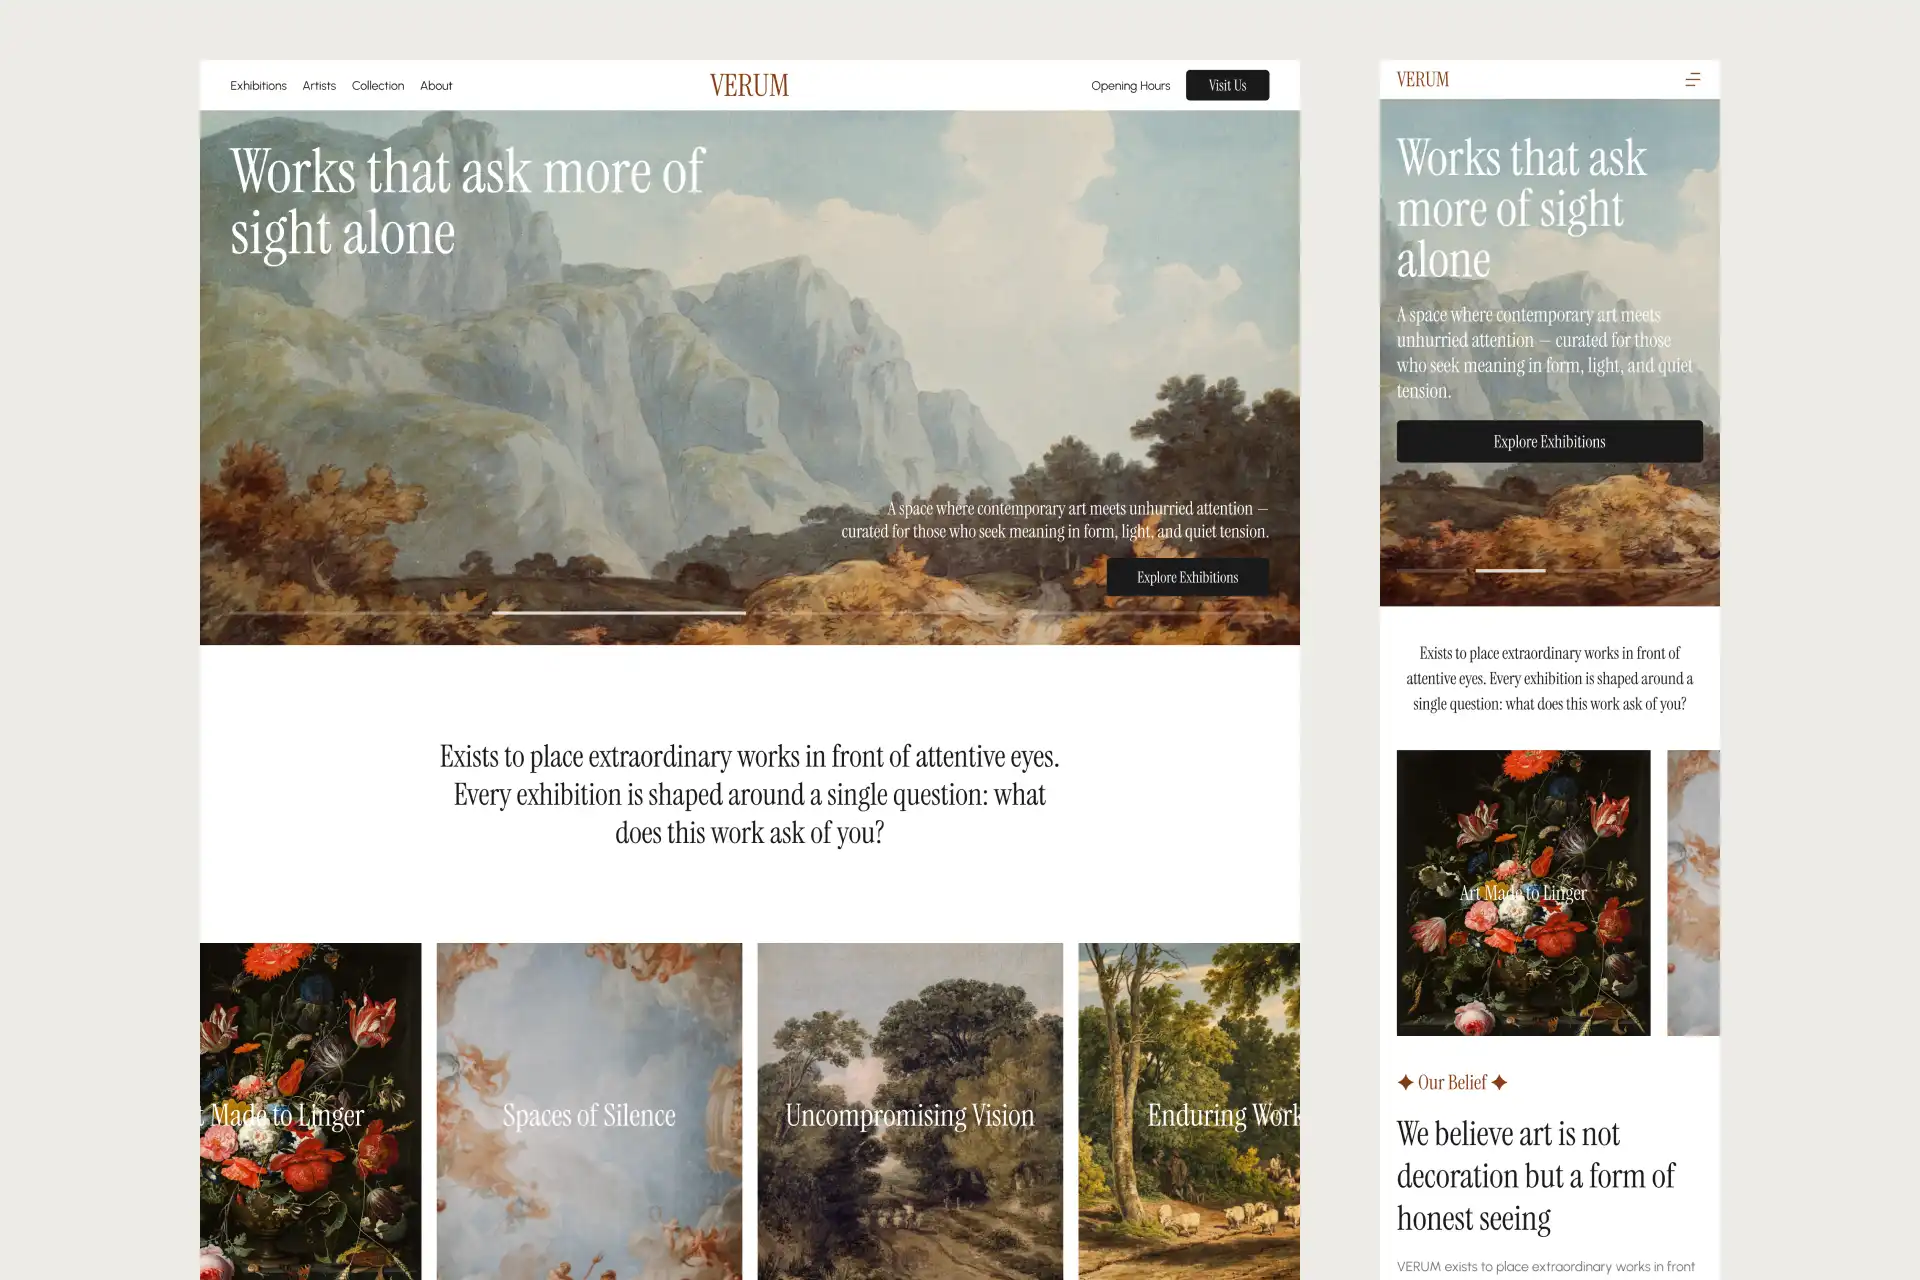This screenshot has width=1920, height=1280.
Task: Open the Spaces of Silence card
Action: (589, 1111)
